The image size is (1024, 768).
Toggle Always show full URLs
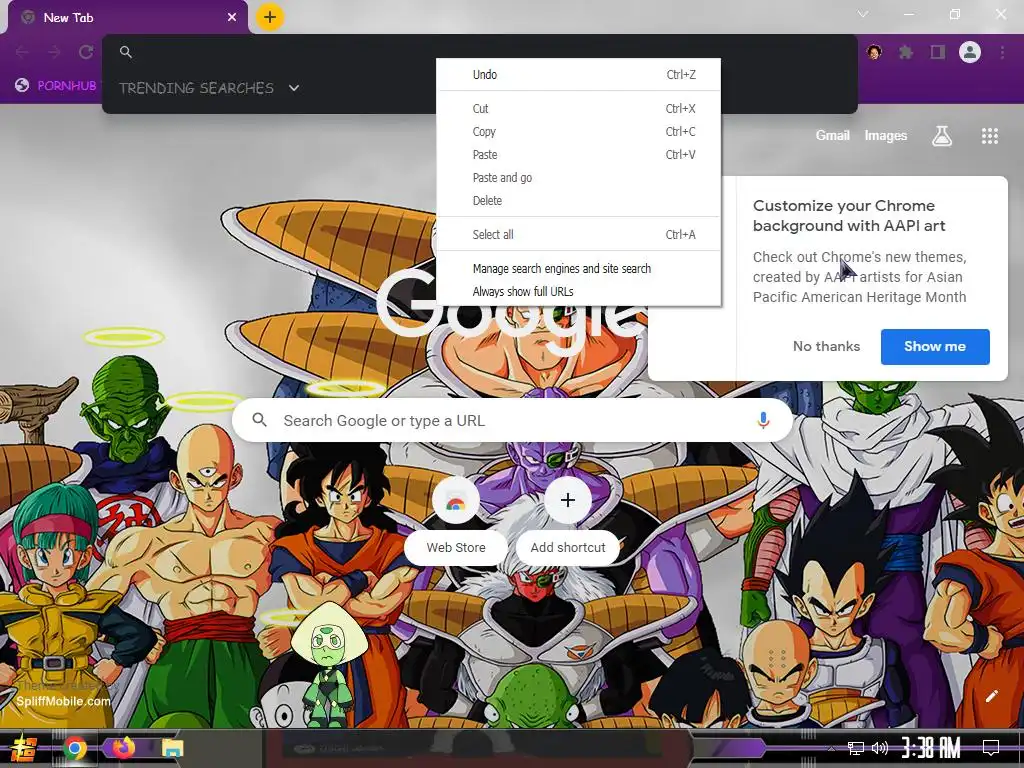tap(579, 291)
